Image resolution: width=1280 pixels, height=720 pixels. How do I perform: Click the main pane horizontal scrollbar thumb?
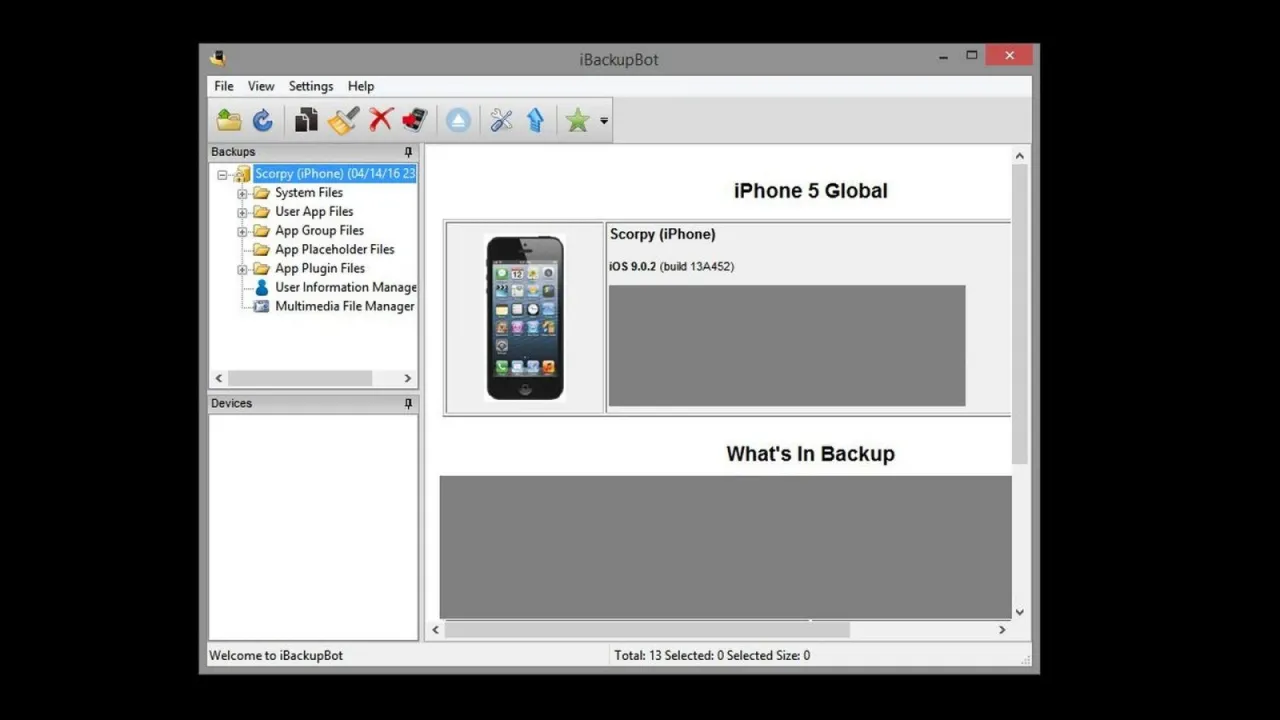[647, 630]
